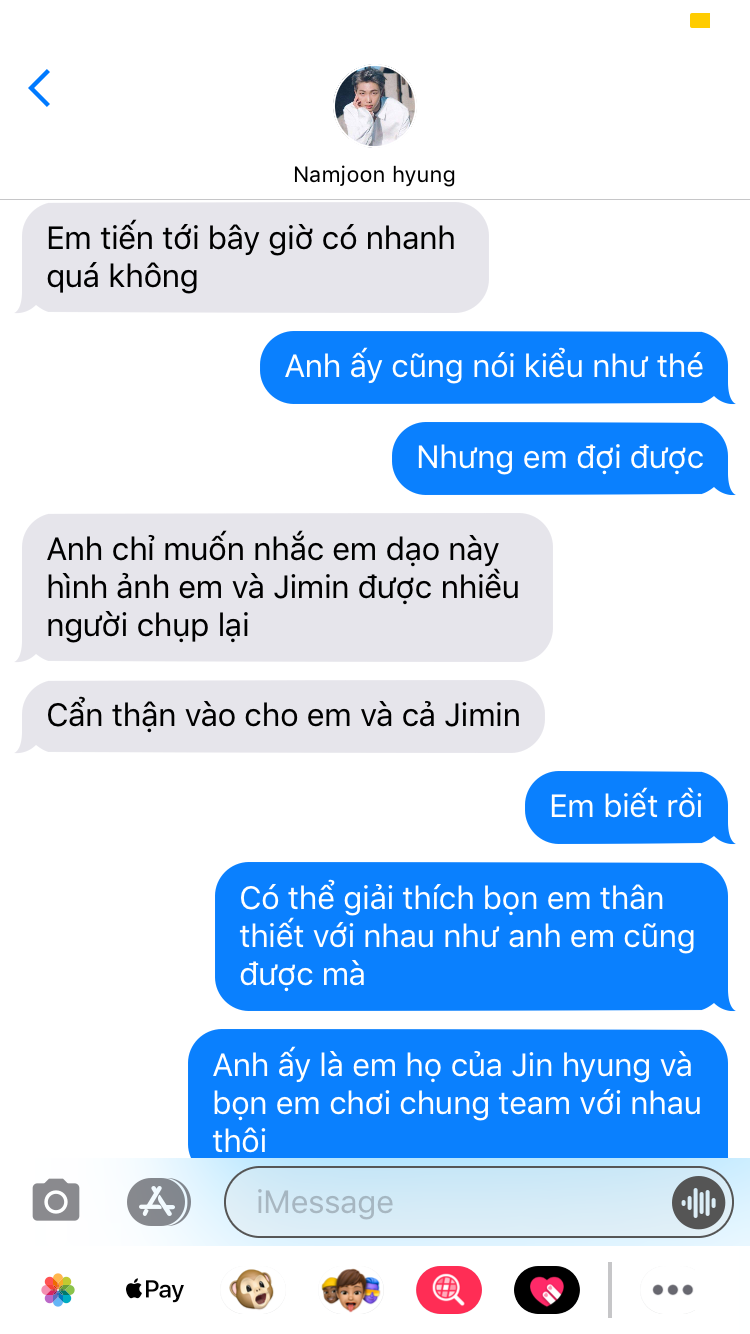Open the Photos app icon
The width and height of the screenshot is (750, 1334).
click(58, 1289)
